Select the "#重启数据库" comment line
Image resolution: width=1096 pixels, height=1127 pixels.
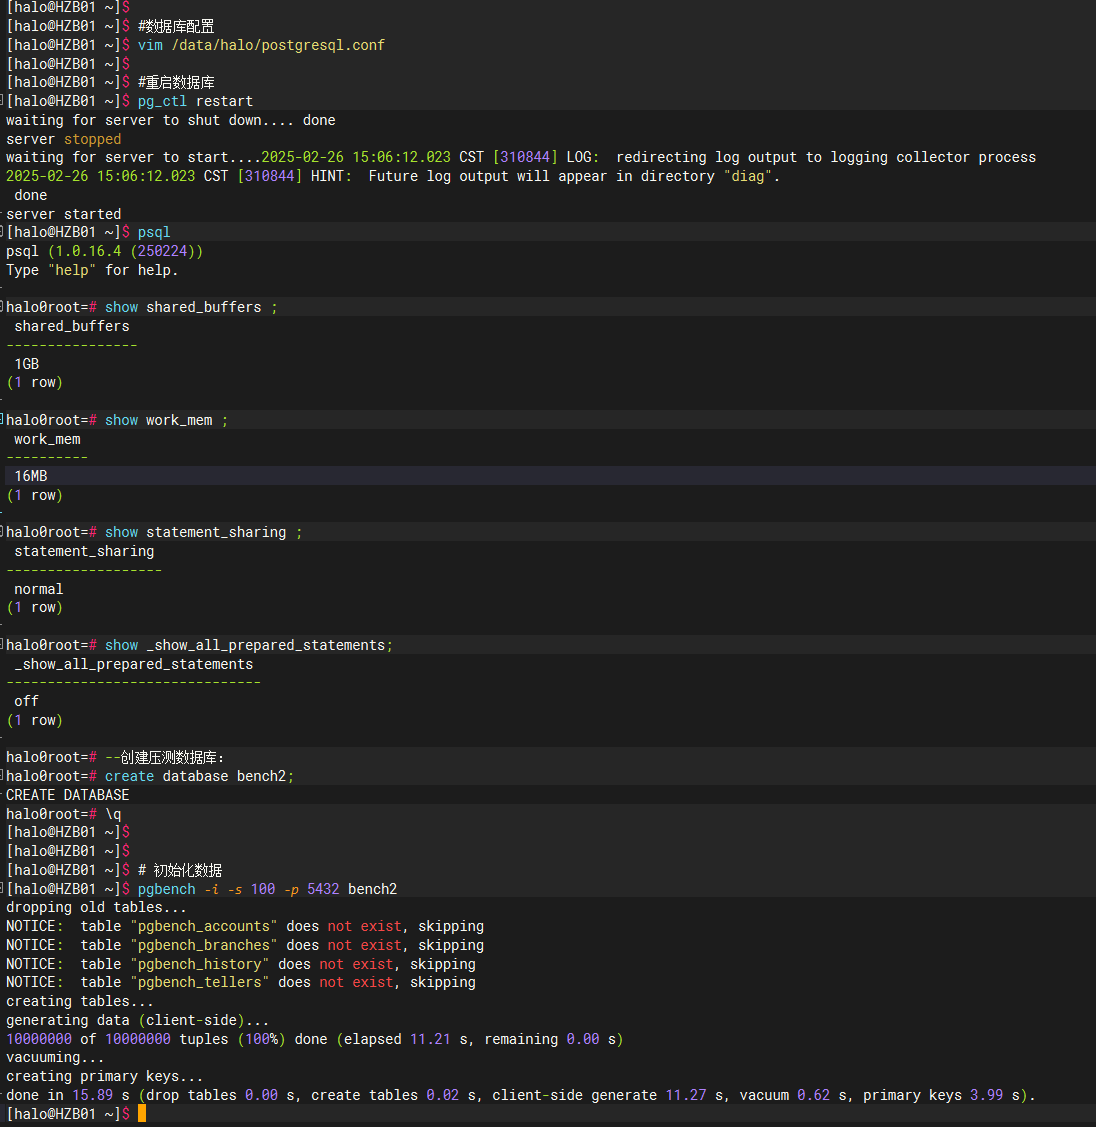[x=176, y=83]
